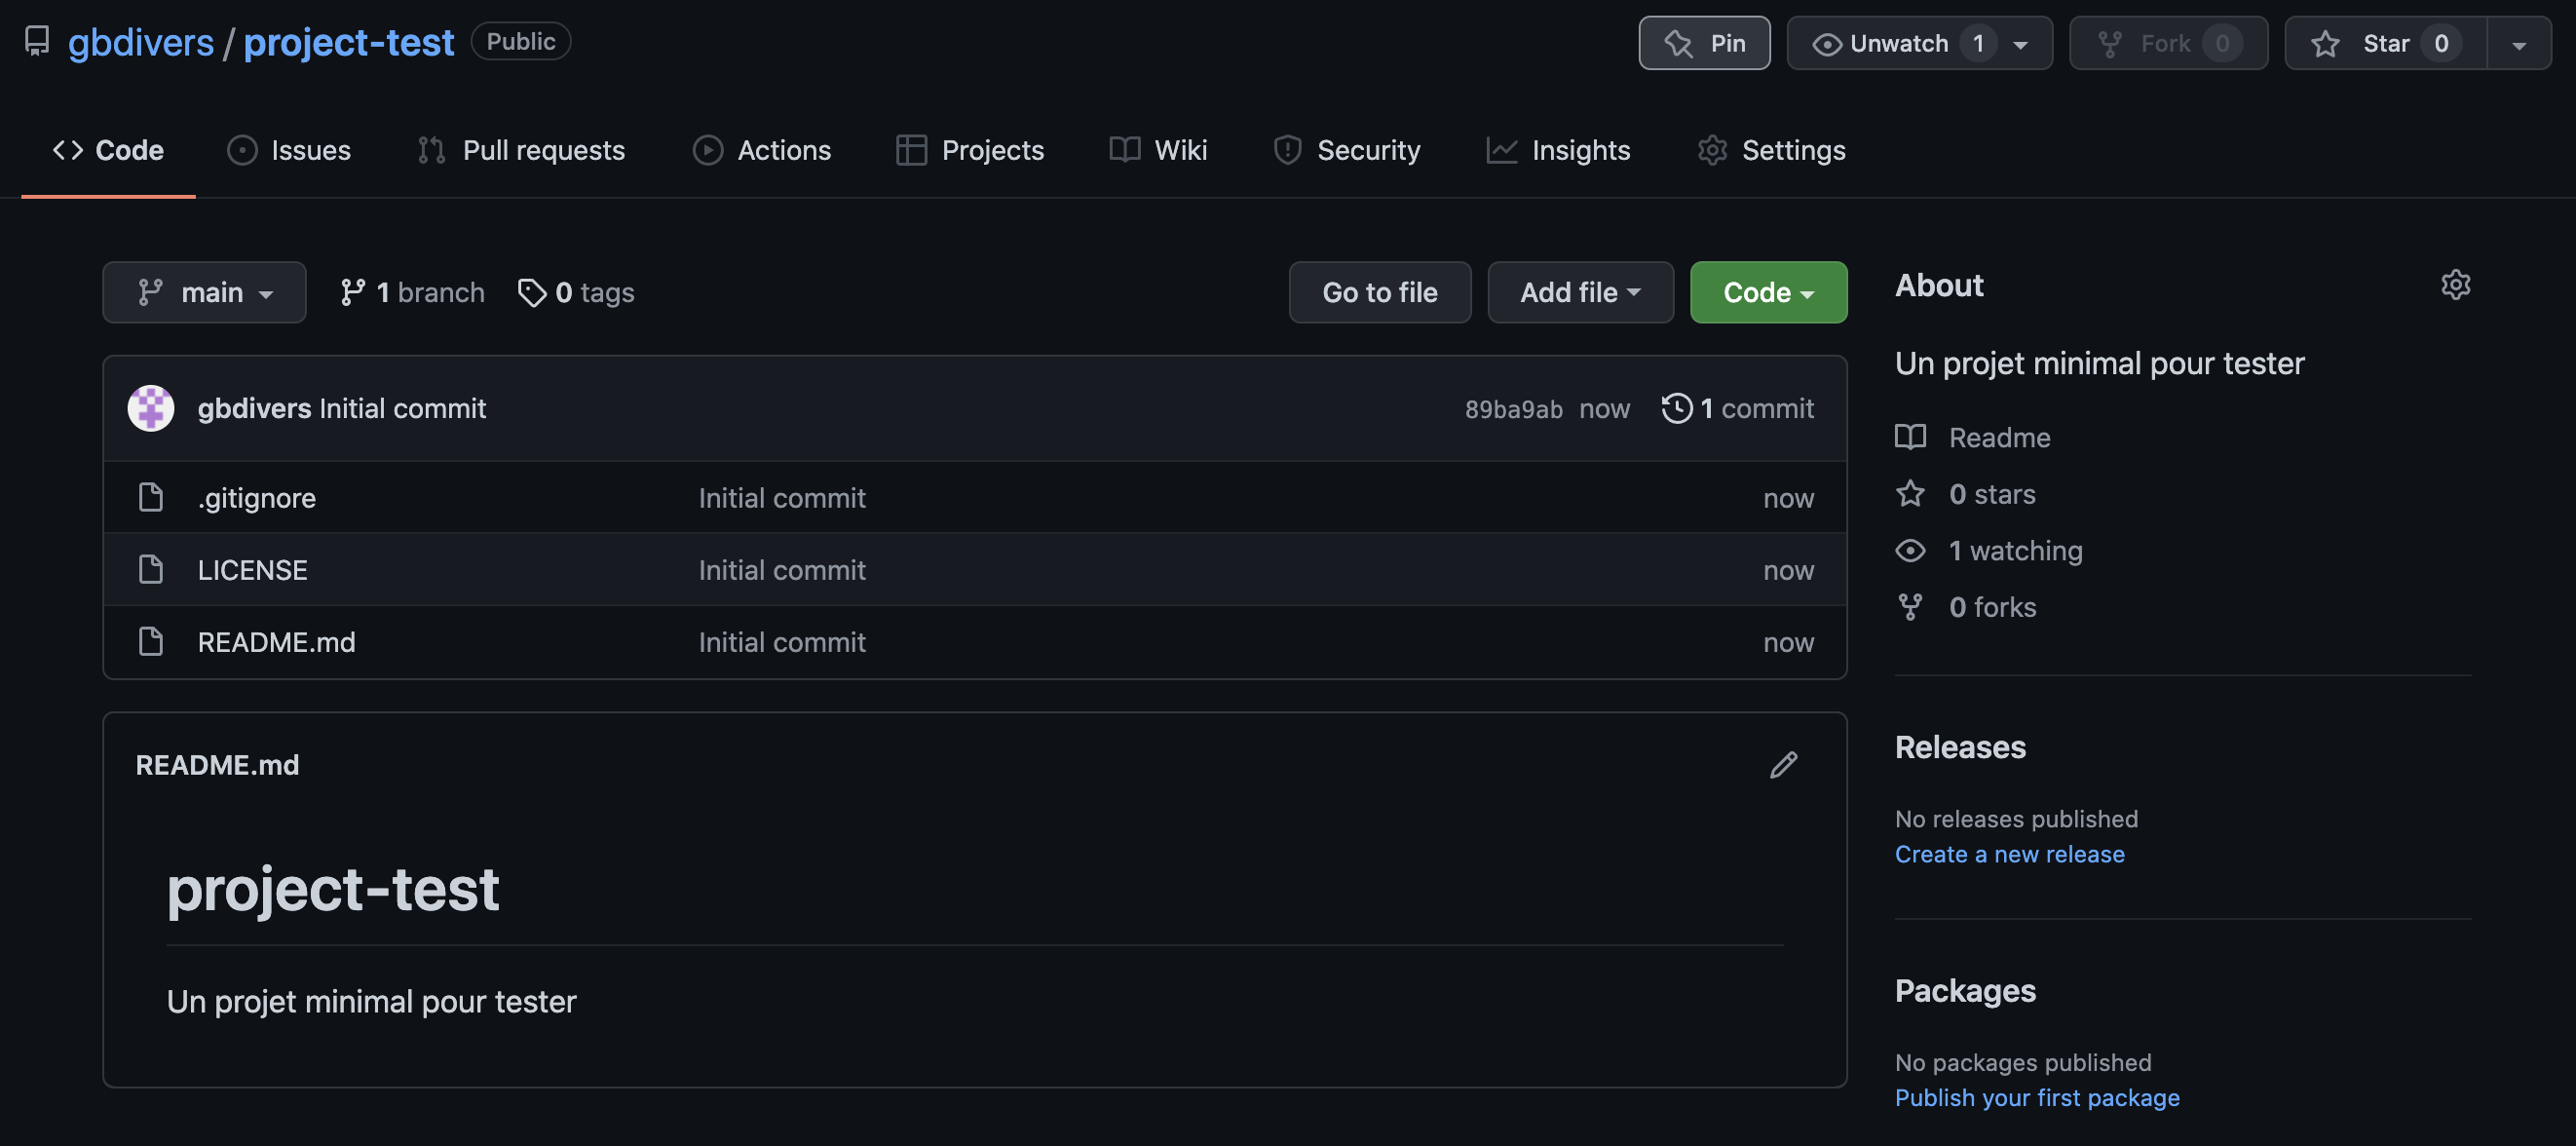The height and width of the screenshot is (1146, 2576).
Task: Click the repository icon beside gbdivers
Action: (x=37, y=41)
